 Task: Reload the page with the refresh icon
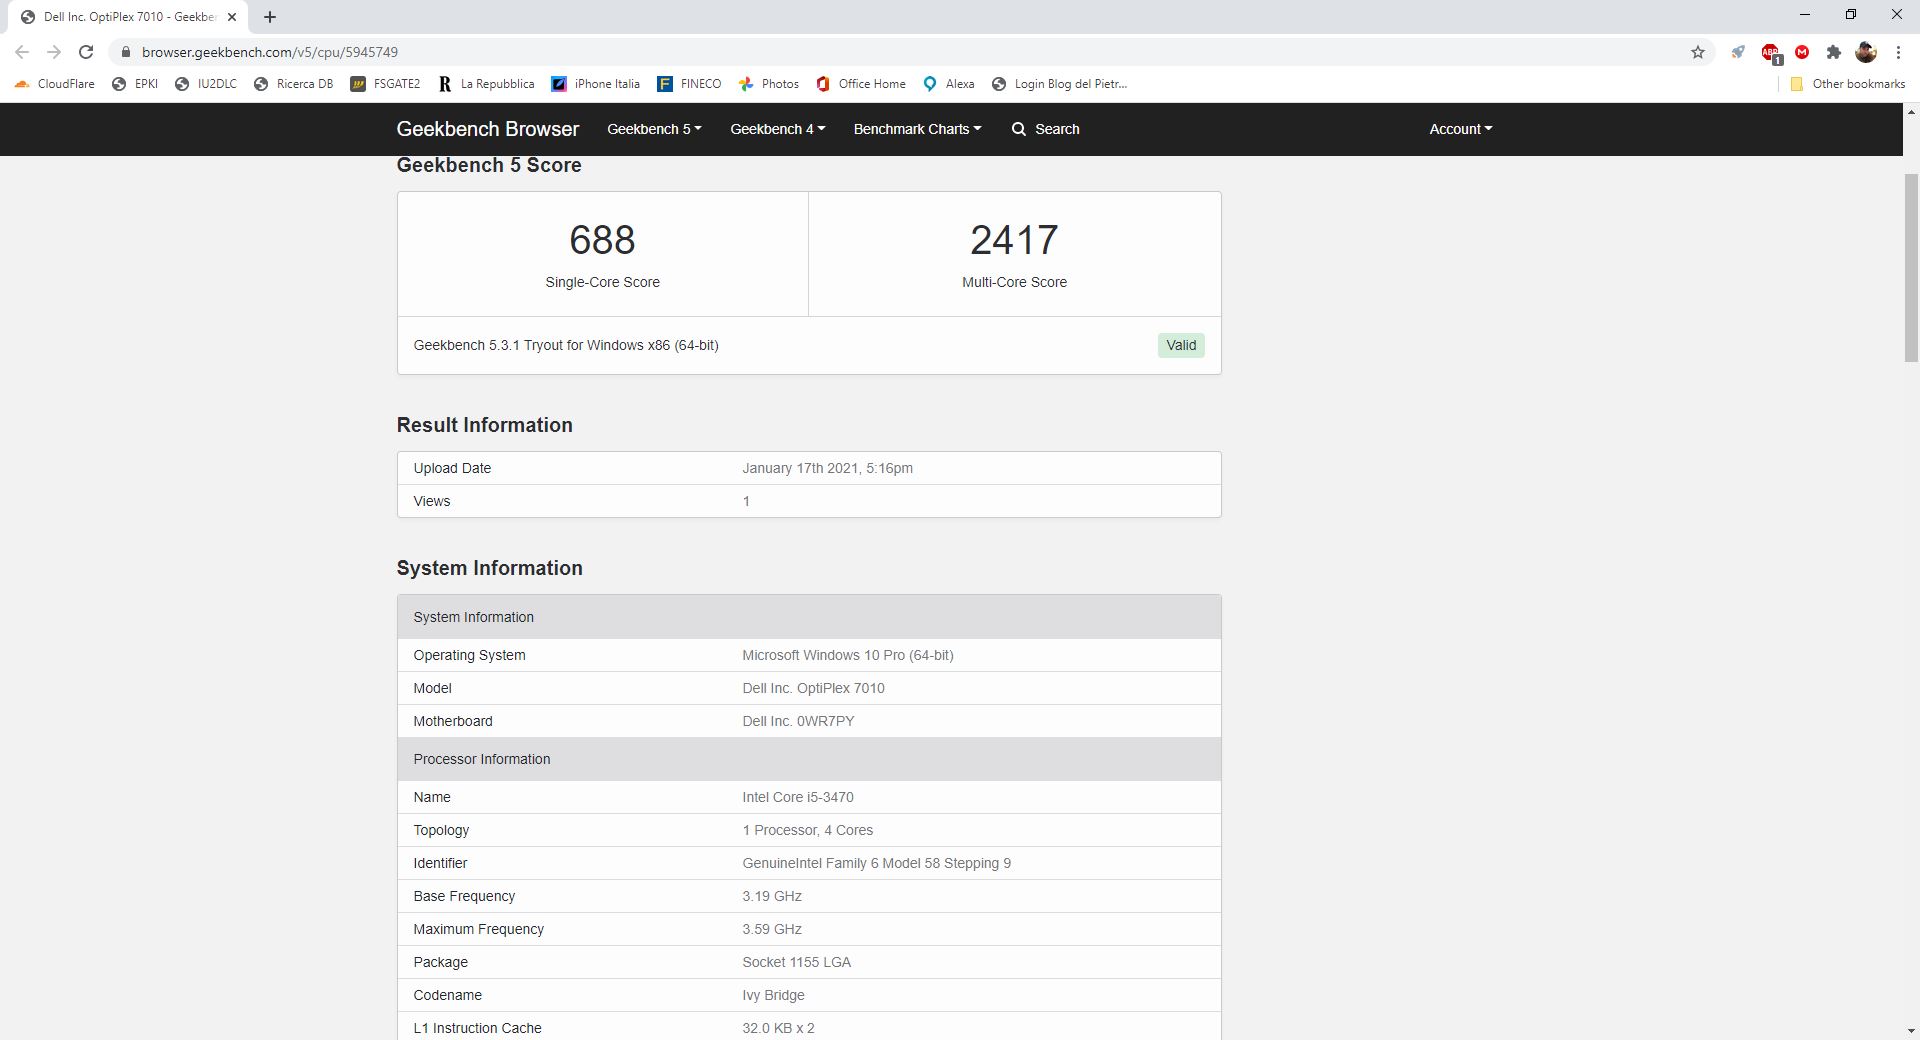[x=86, y=52]
